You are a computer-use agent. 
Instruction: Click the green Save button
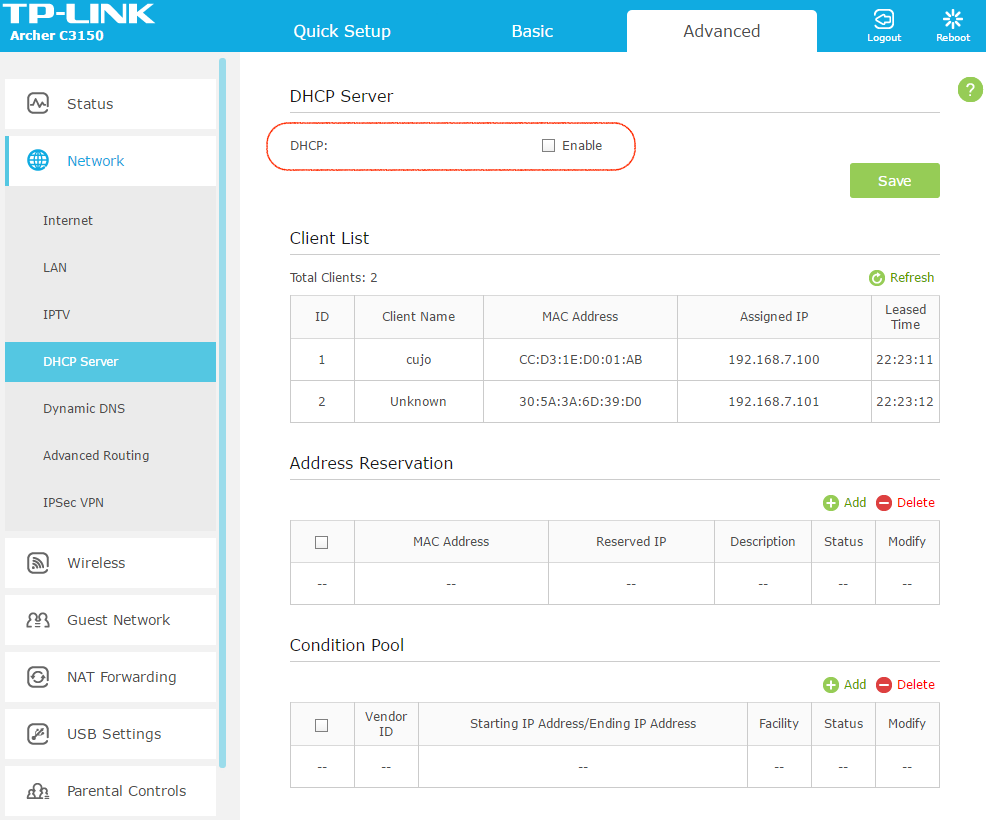click(x=894, y=180)
